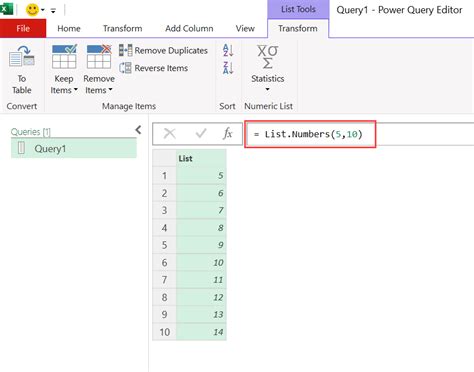Click the smiley feedback icon
The height and width of the screenshot is (372, 474).
(32, 10)
